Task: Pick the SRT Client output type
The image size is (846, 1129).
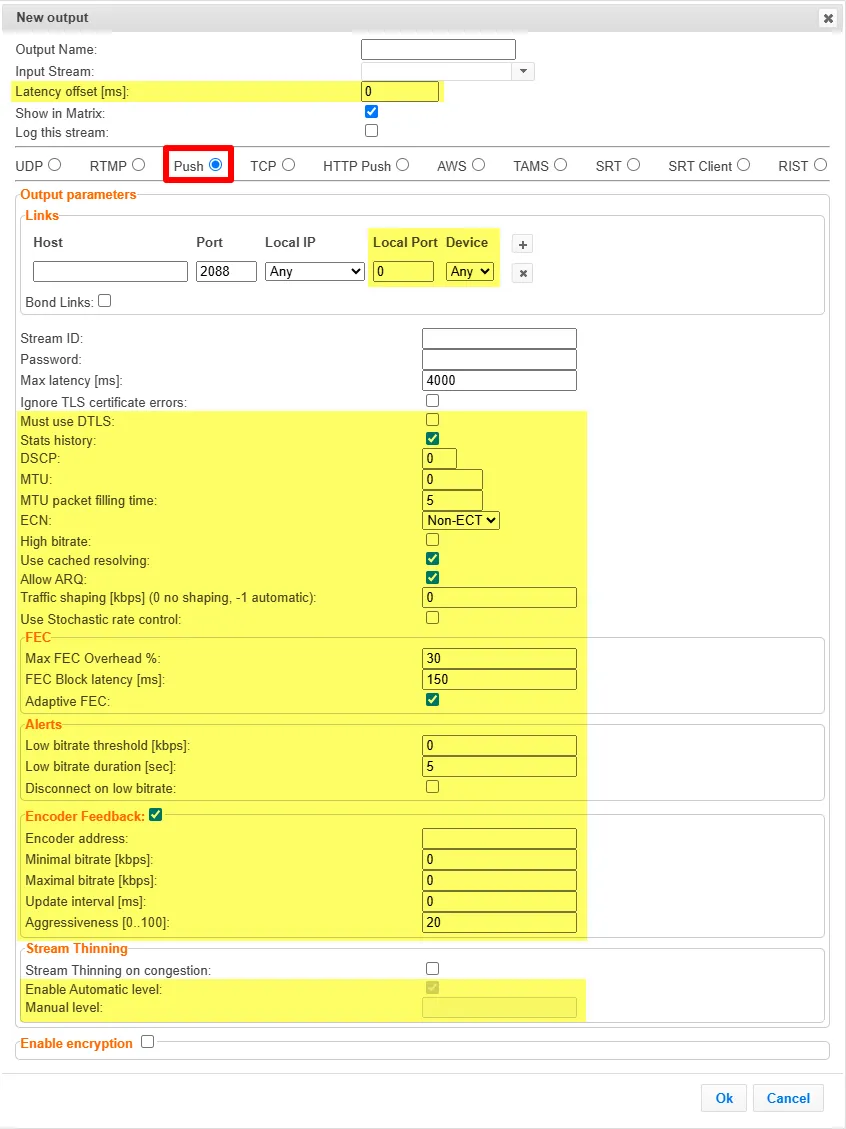Action: pos(743,165)
